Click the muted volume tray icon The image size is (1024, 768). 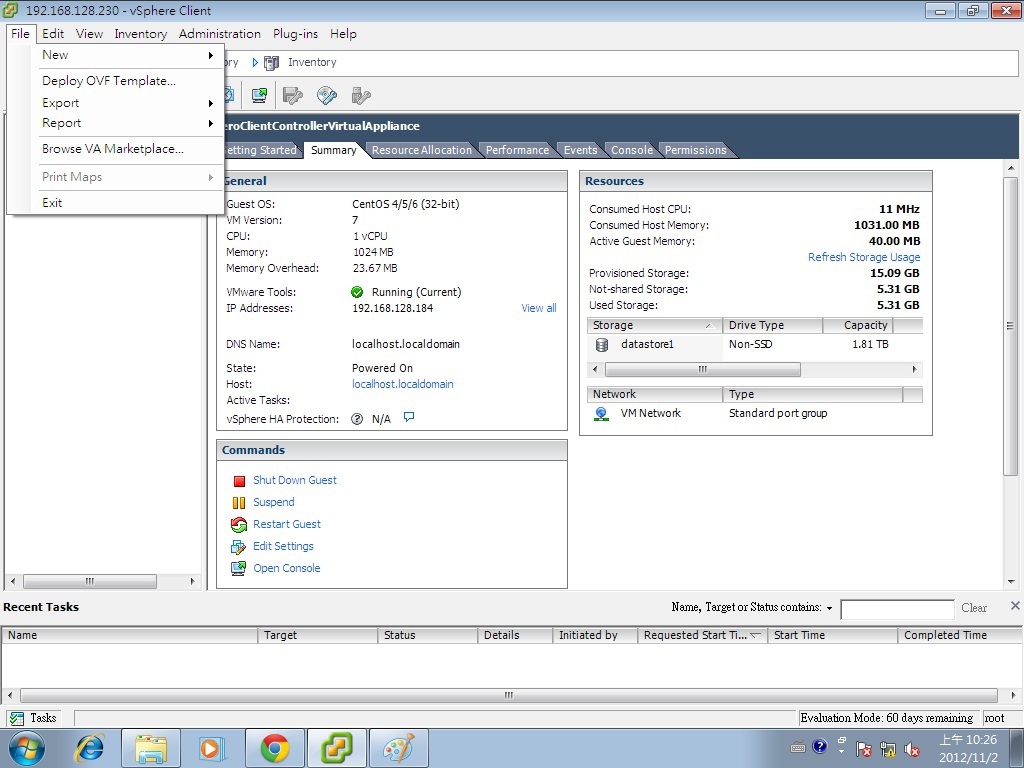click(x=912, y=749)
